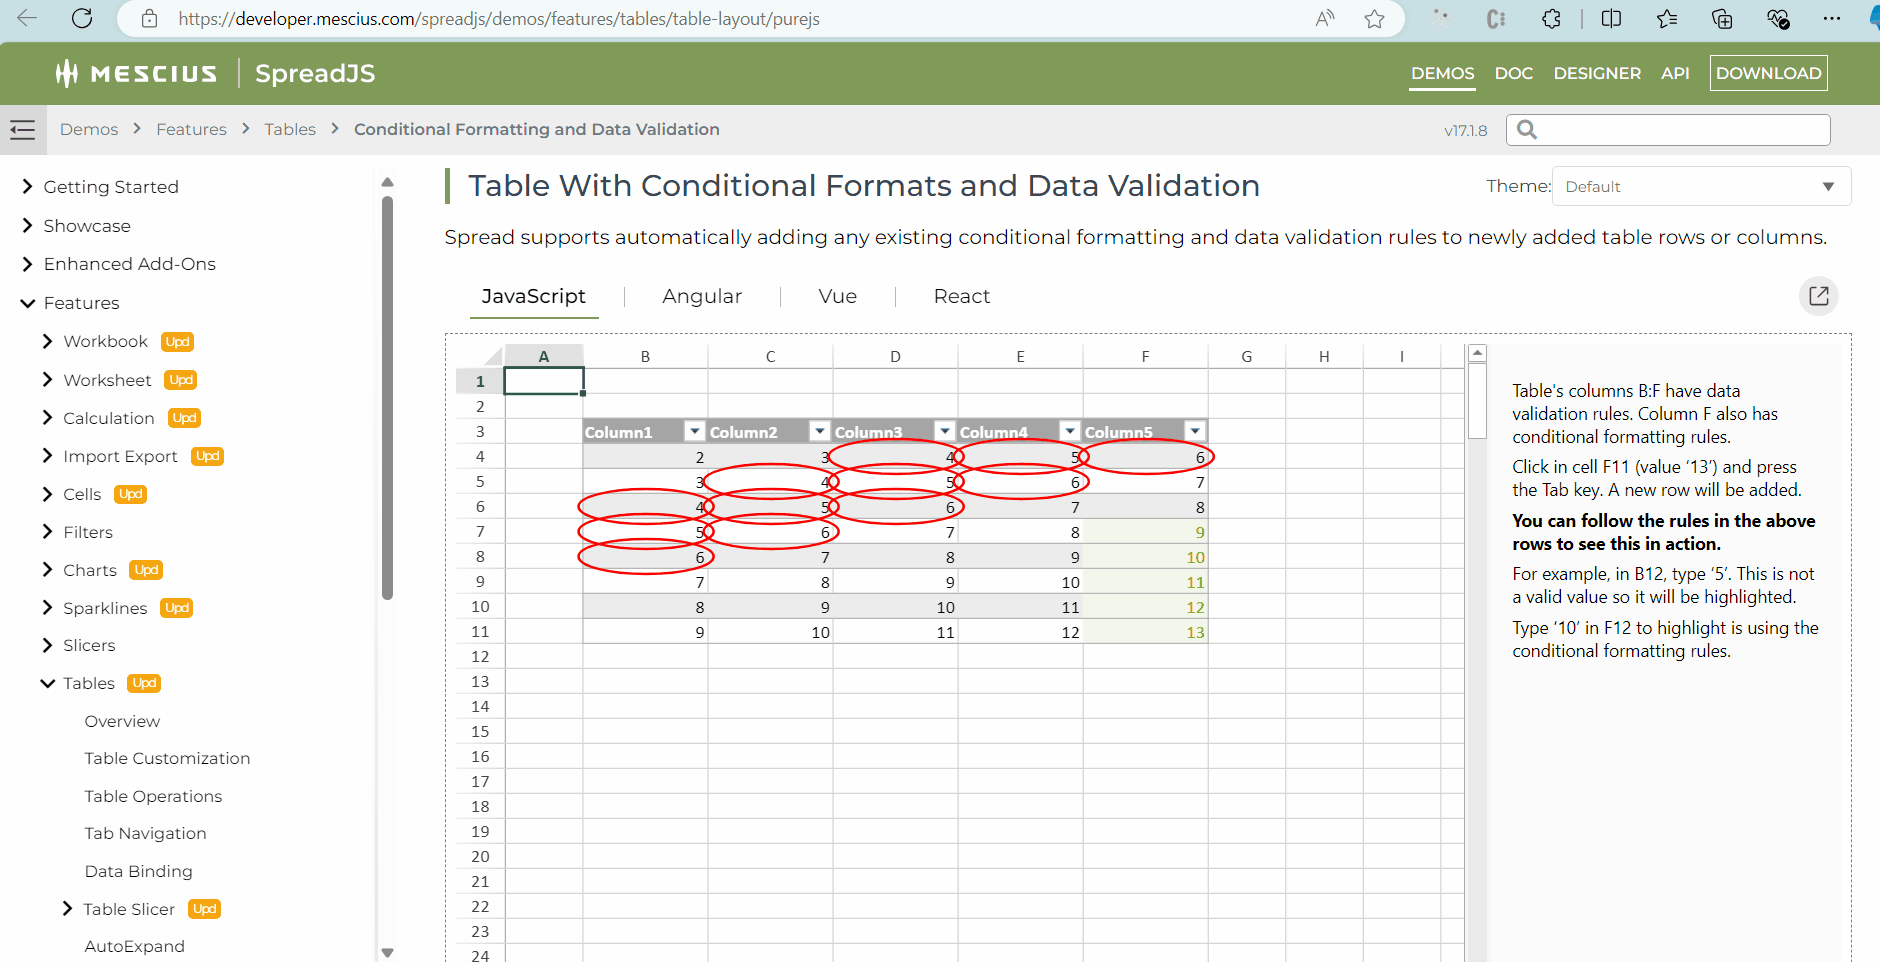Toggle split screen browser icon
Screen dimensions: 1880x962
click(1611, 18)
